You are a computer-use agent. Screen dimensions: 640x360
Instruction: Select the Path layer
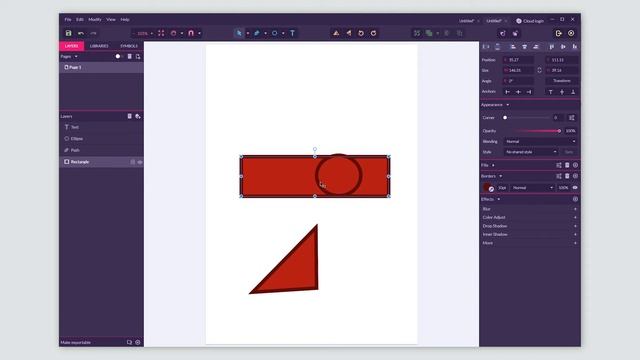click(101, 150)
